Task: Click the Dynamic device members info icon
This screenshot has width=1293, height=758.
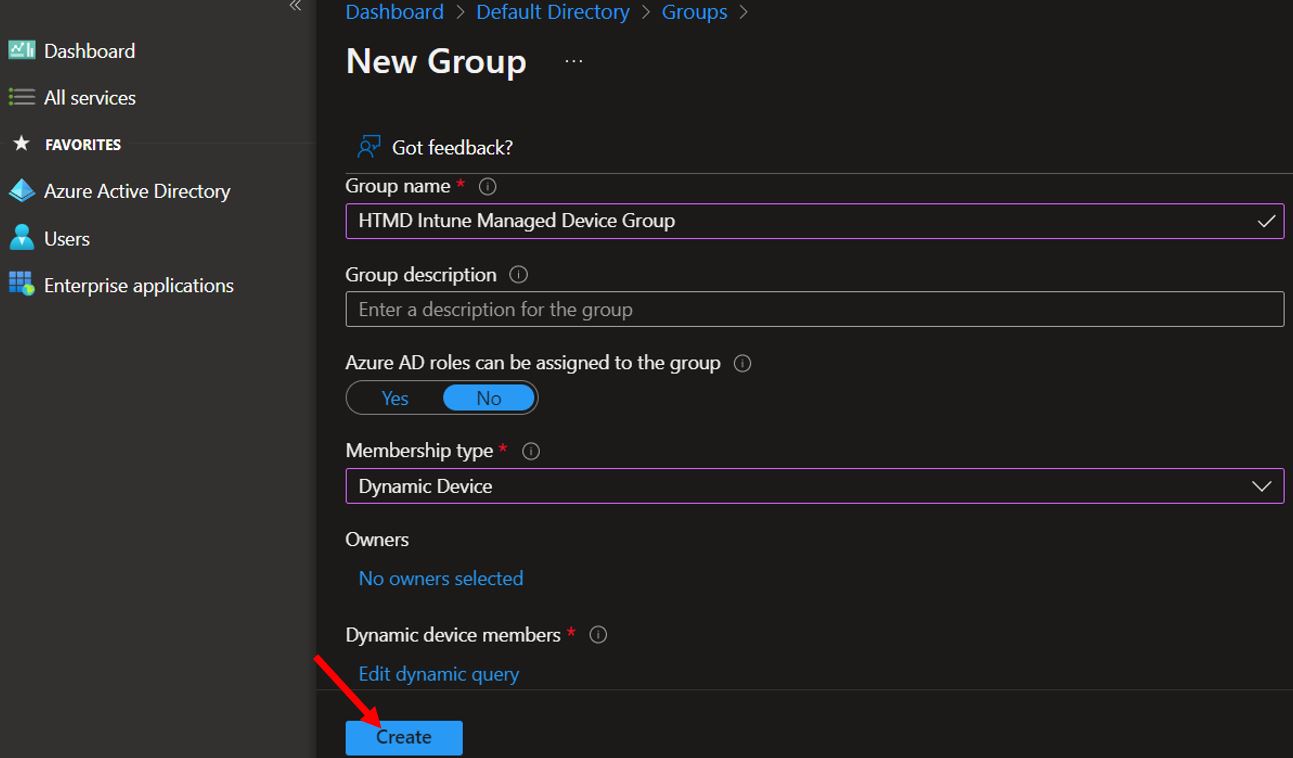Action: pyautogui.click(x=597, y=635)
